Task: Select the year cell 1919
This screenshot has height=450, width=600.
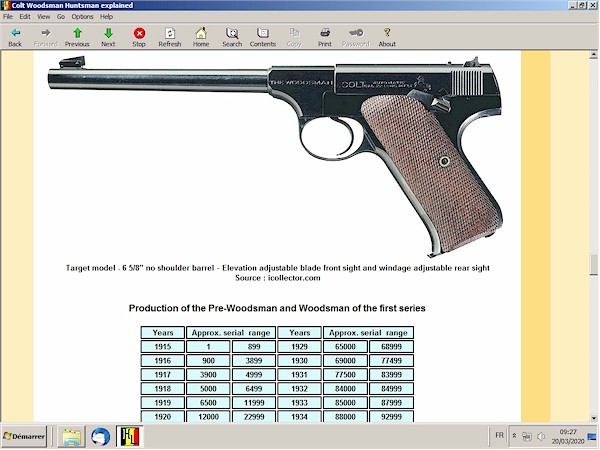Action: [163, 403]
